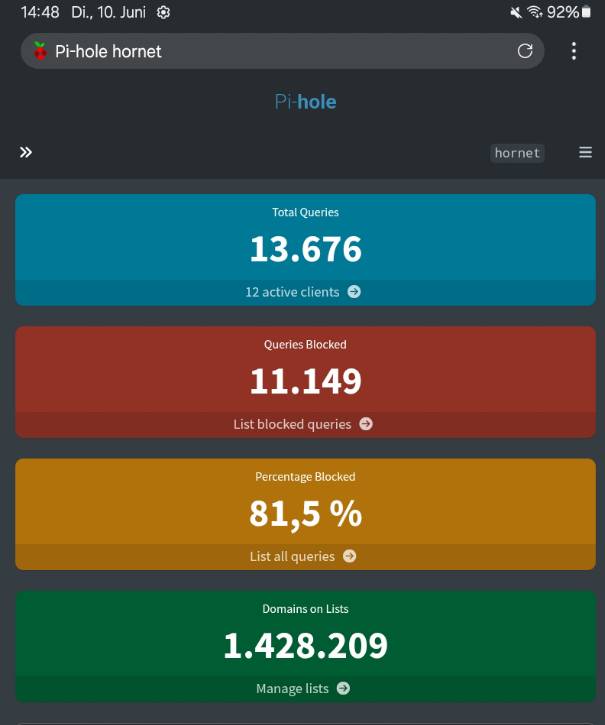Click the Total Queries label
605x725 pixels.
(x=305, y=212)
